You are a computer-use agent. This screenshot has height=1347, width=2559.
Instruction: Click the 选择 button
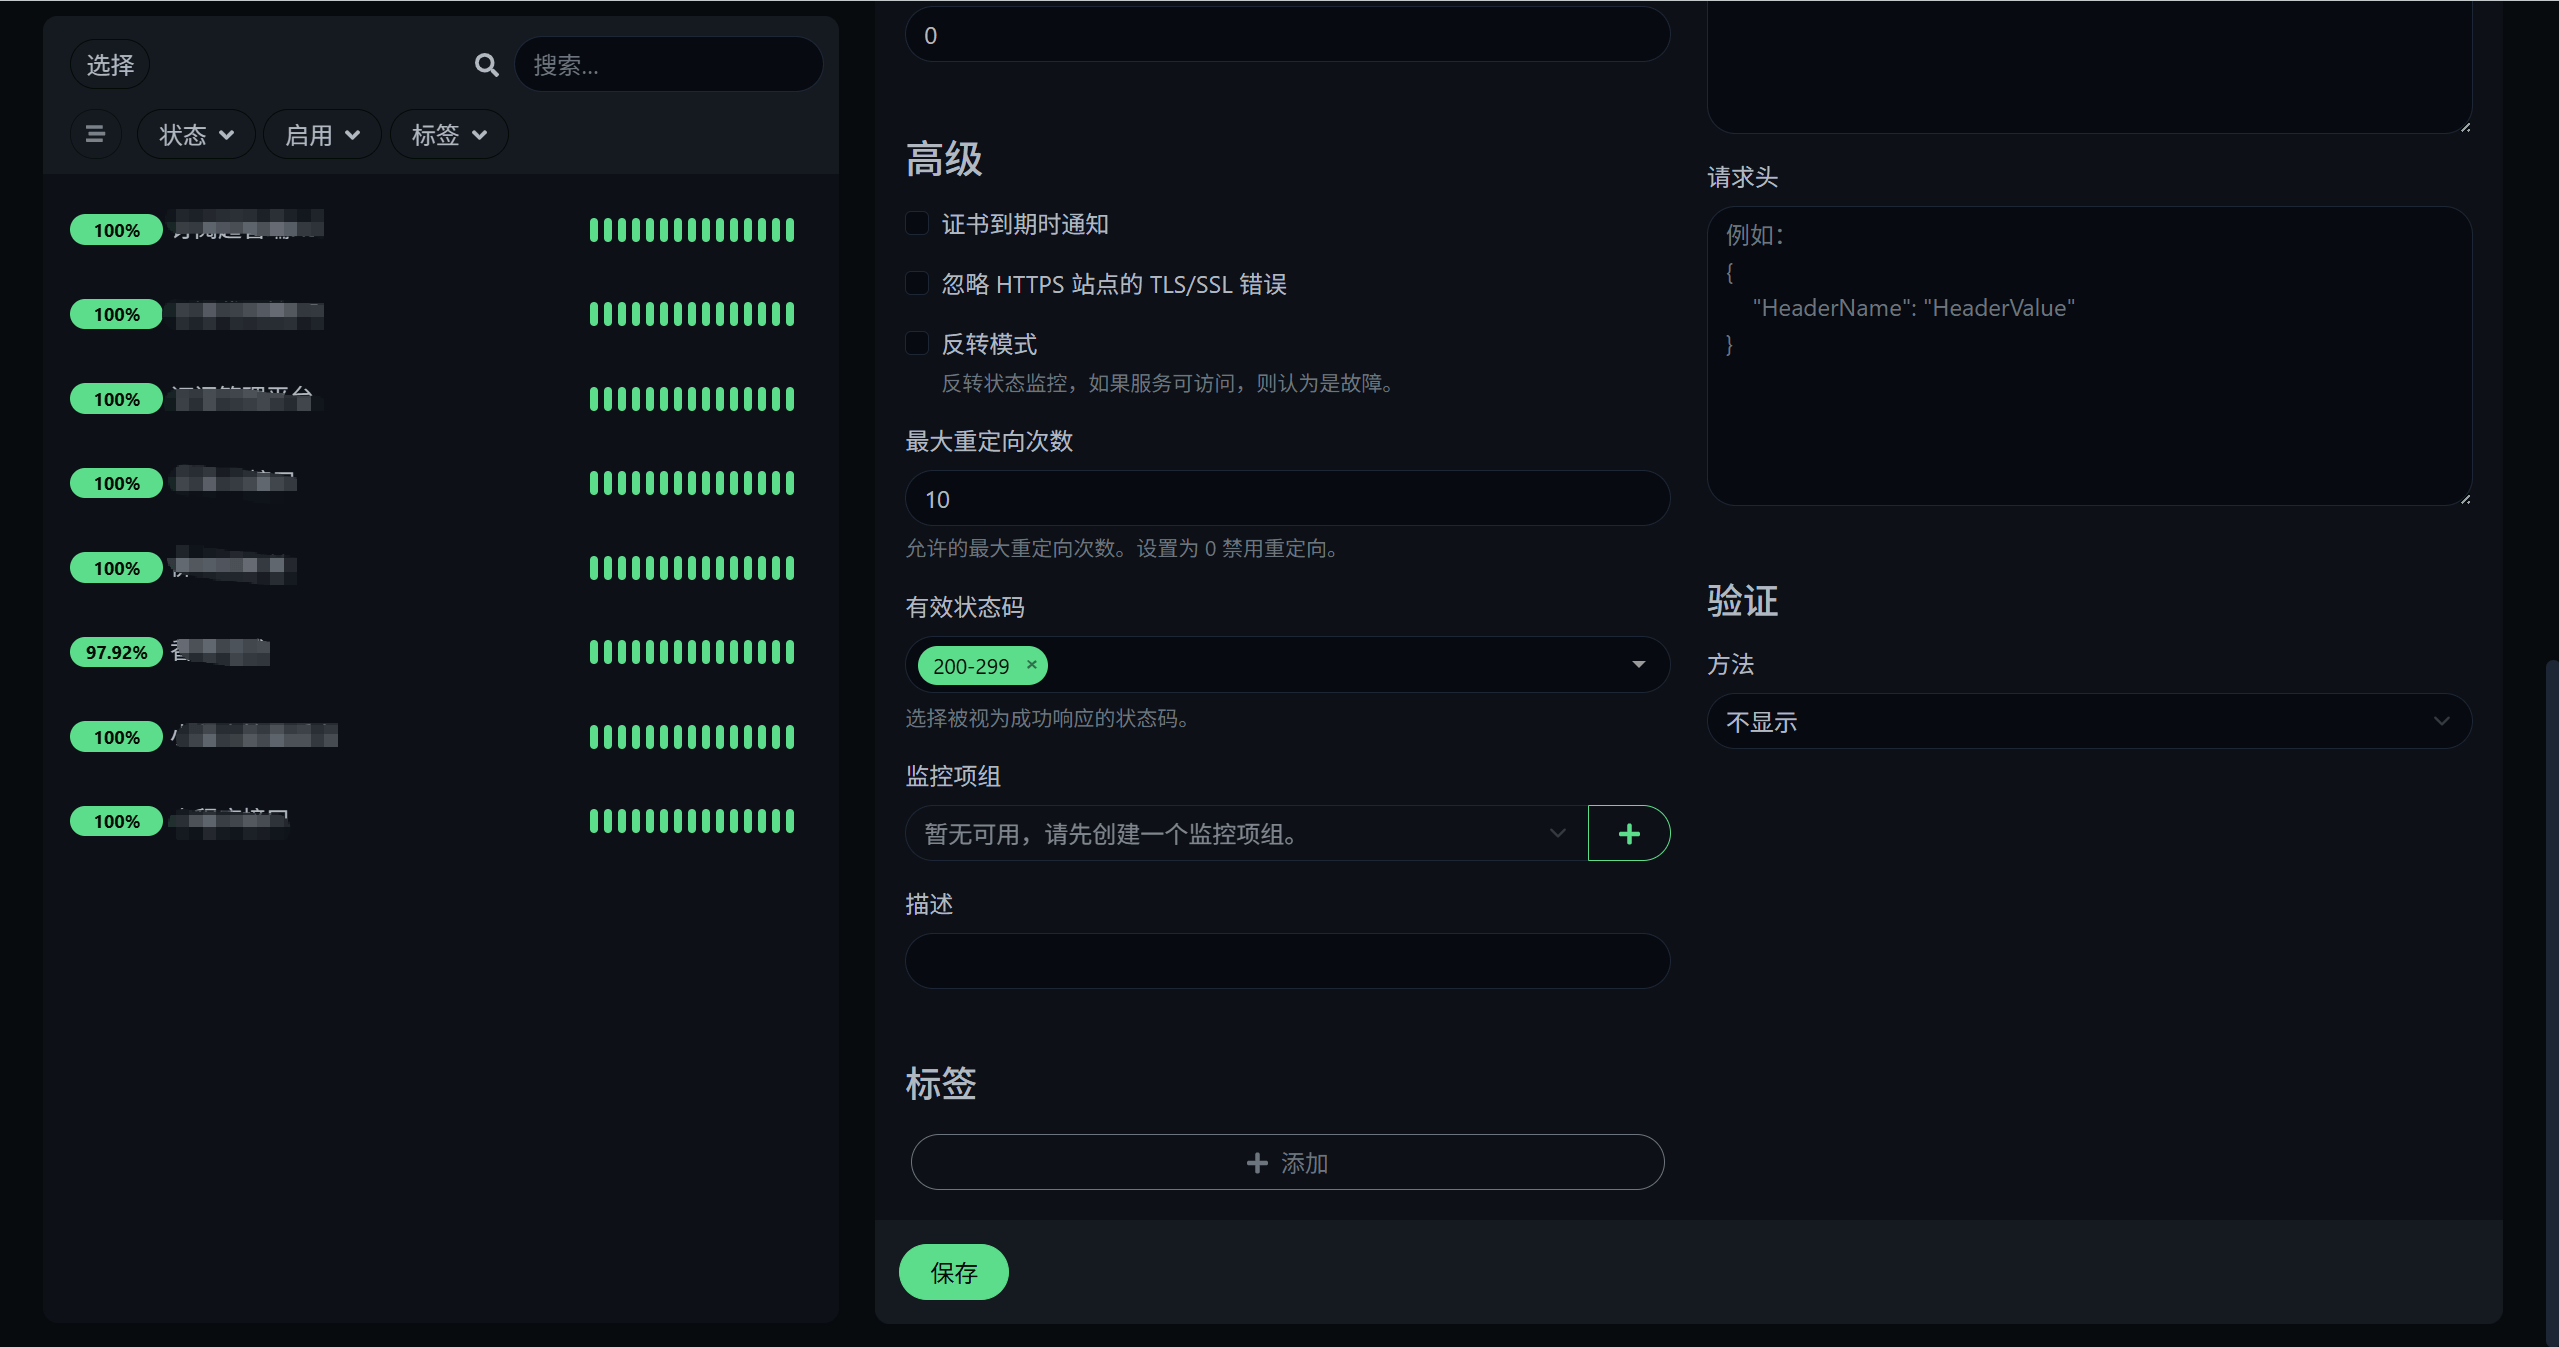click(110, 65)
